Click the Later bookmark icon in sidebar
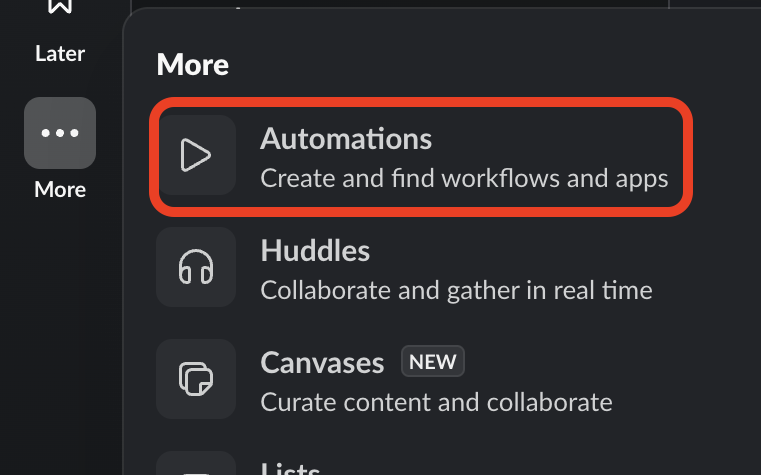 point(60,8)
